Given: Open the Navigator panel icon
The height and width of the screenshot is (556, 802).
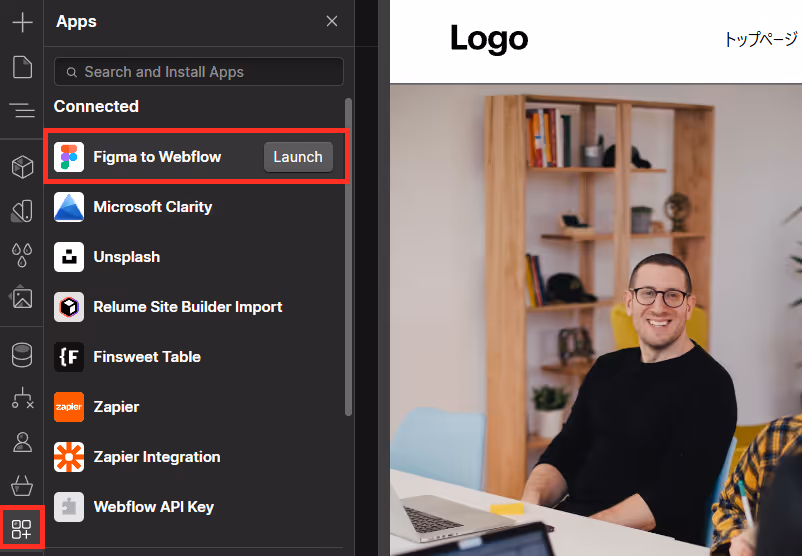Looking at the screenshot, I should click(22, 109).
